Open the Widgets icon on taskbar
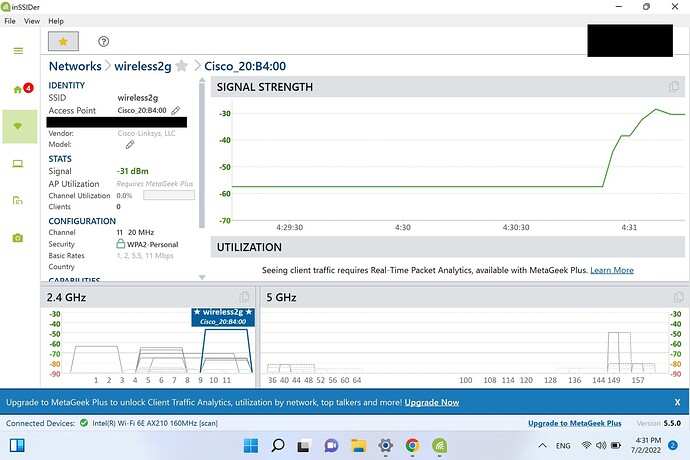The height and width of the screenshot is (460, 690). [x=17, y=445]
